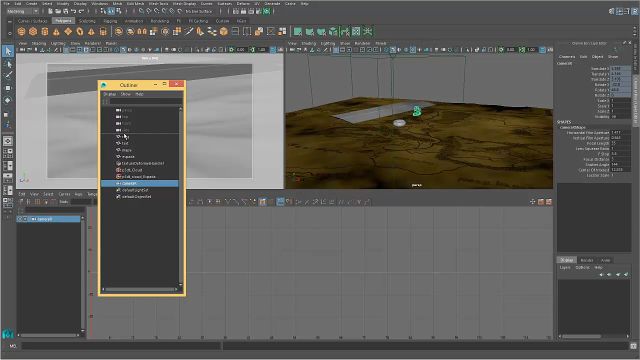
Task: Select the highlighted camera row in Outliner
Action: 140,184
